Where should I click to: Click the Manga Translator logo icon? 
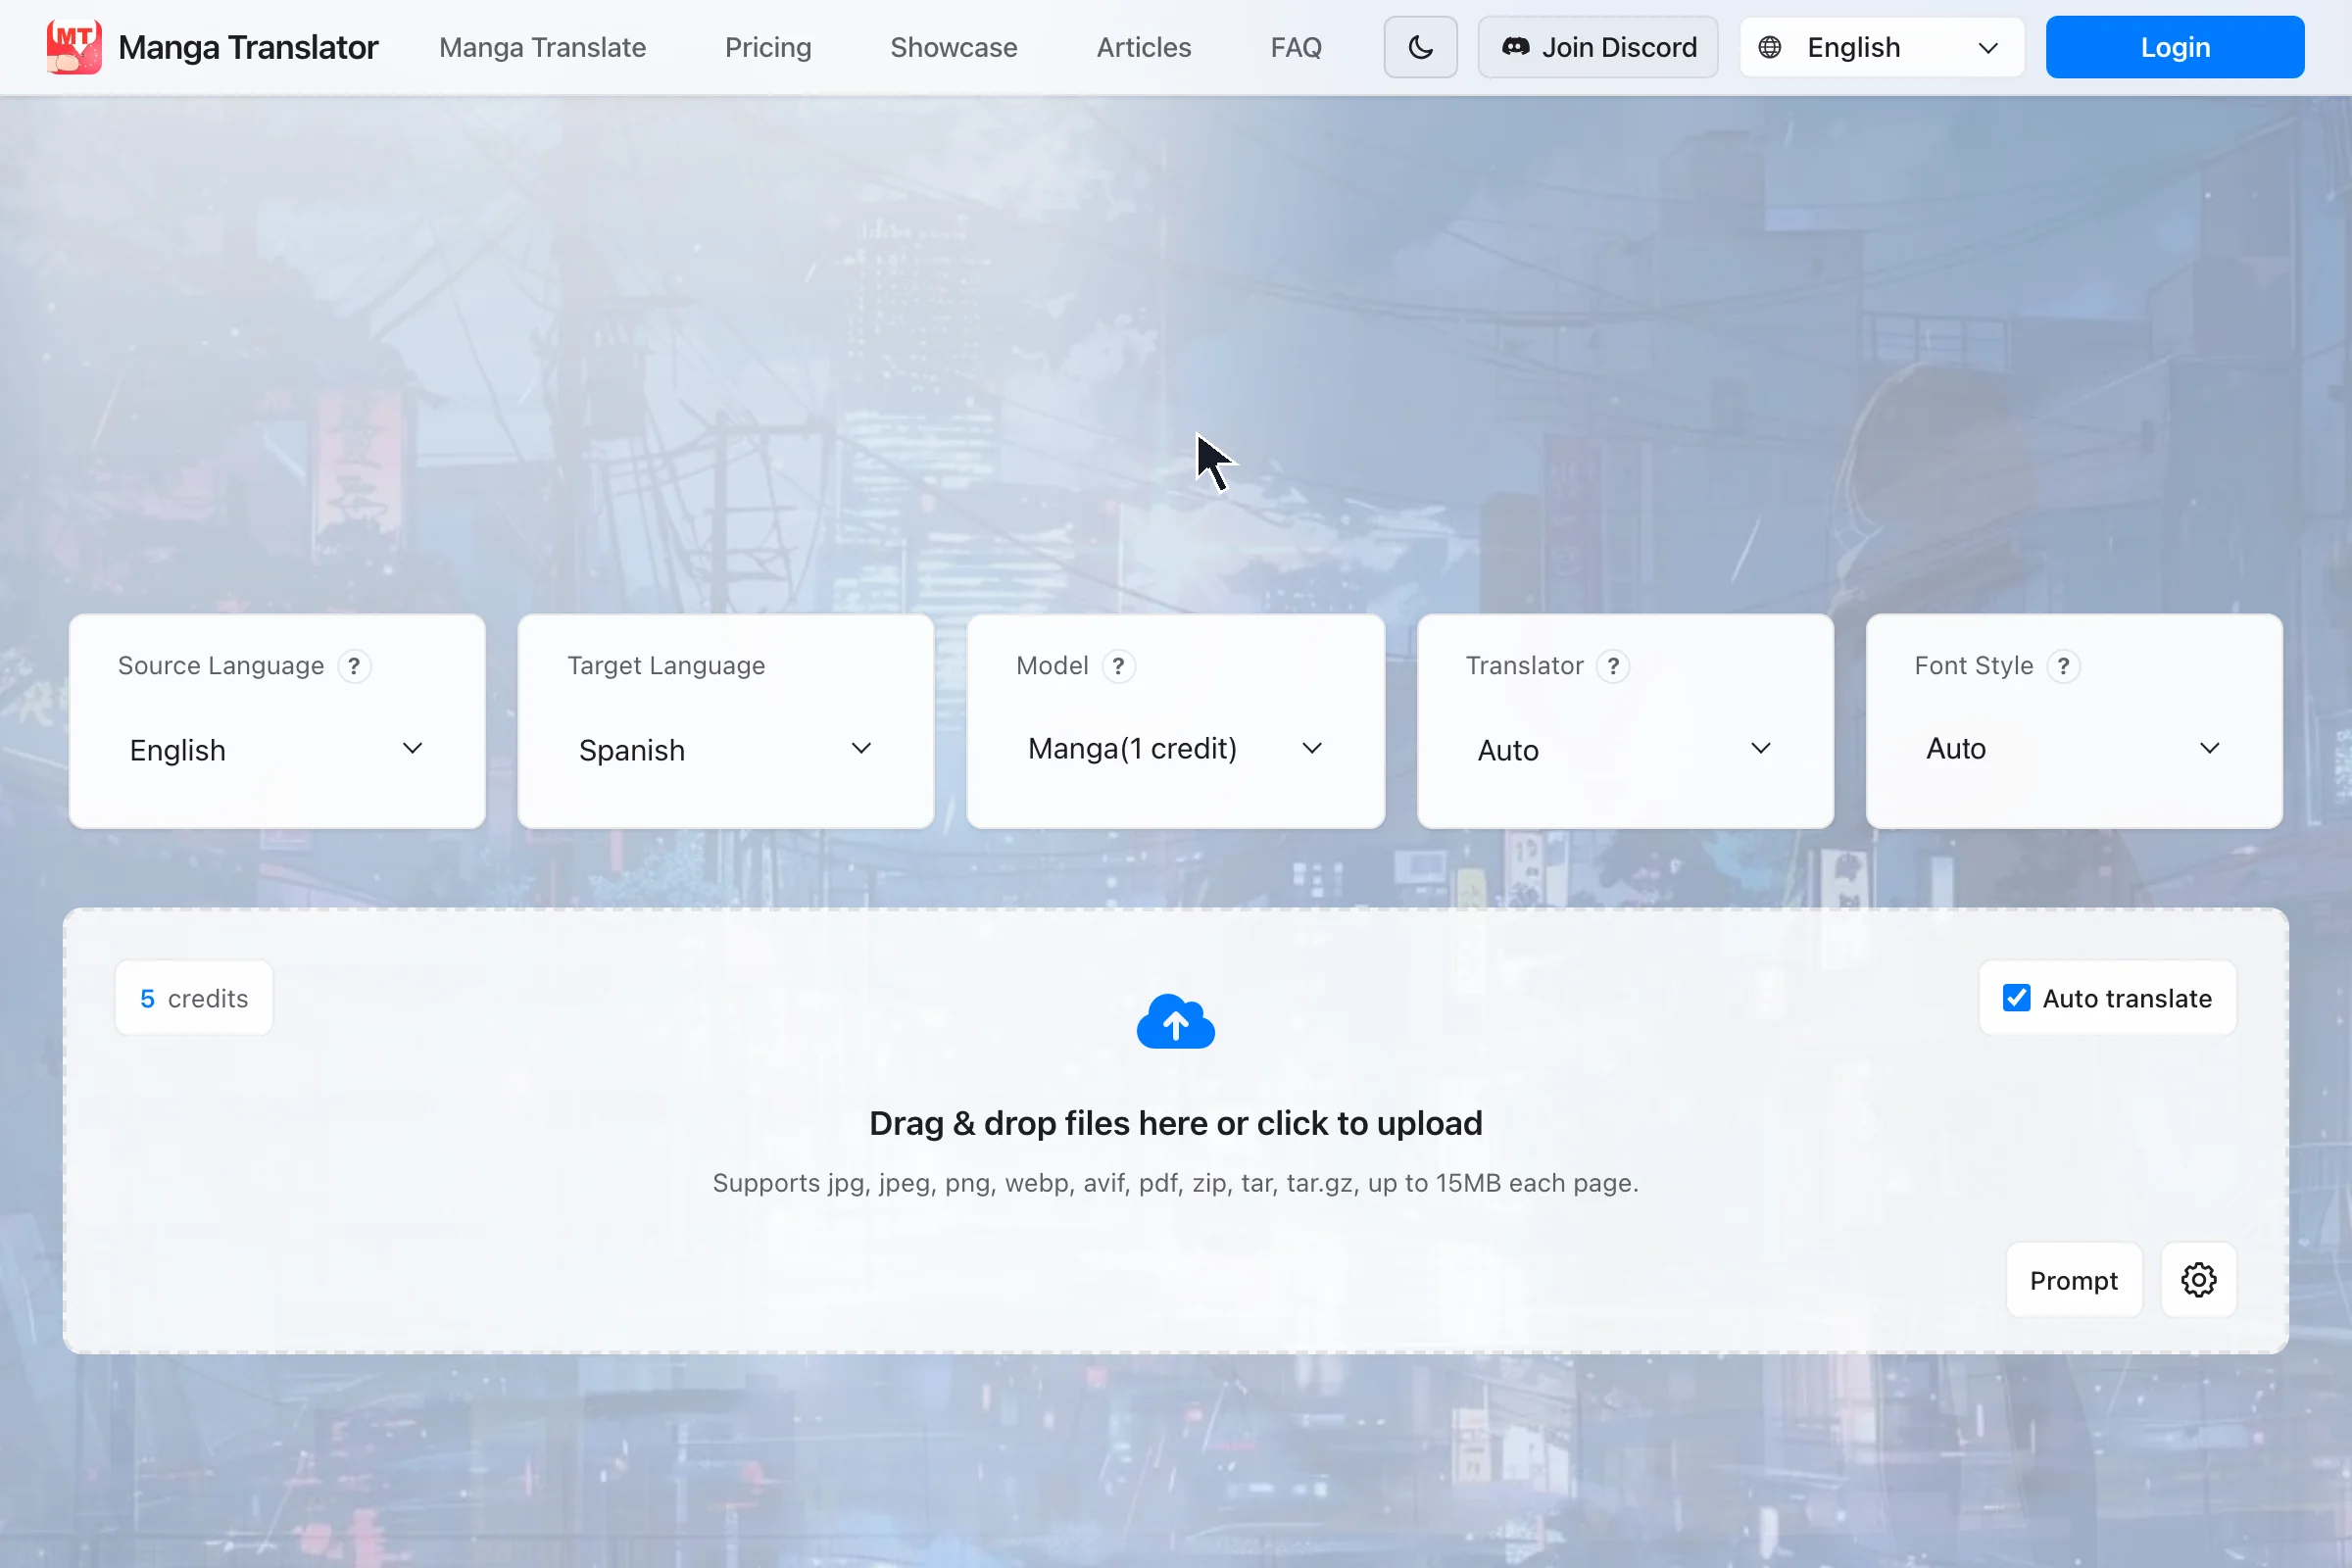point(74,47)
